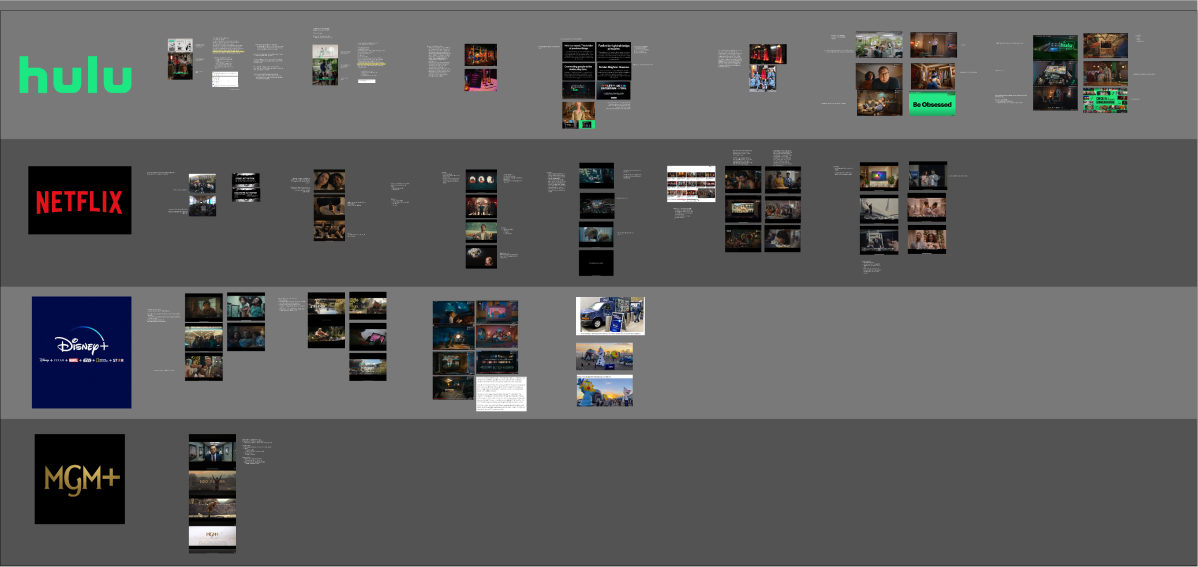This screenshot has width=1198, height=567.
Task: Select the man-in-suit still in MGM+ row
Action: point(212,452)
